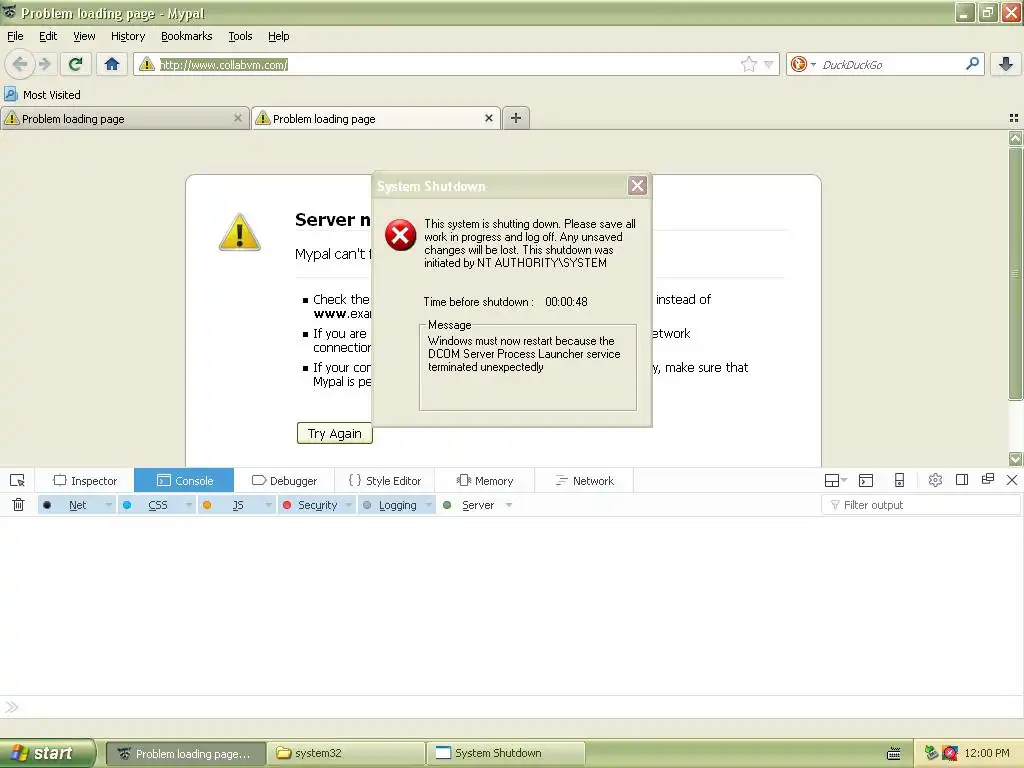Open search engine selector dropdown arrow
The width and height of the screenshot is (1024, 768).
point(813,64)
